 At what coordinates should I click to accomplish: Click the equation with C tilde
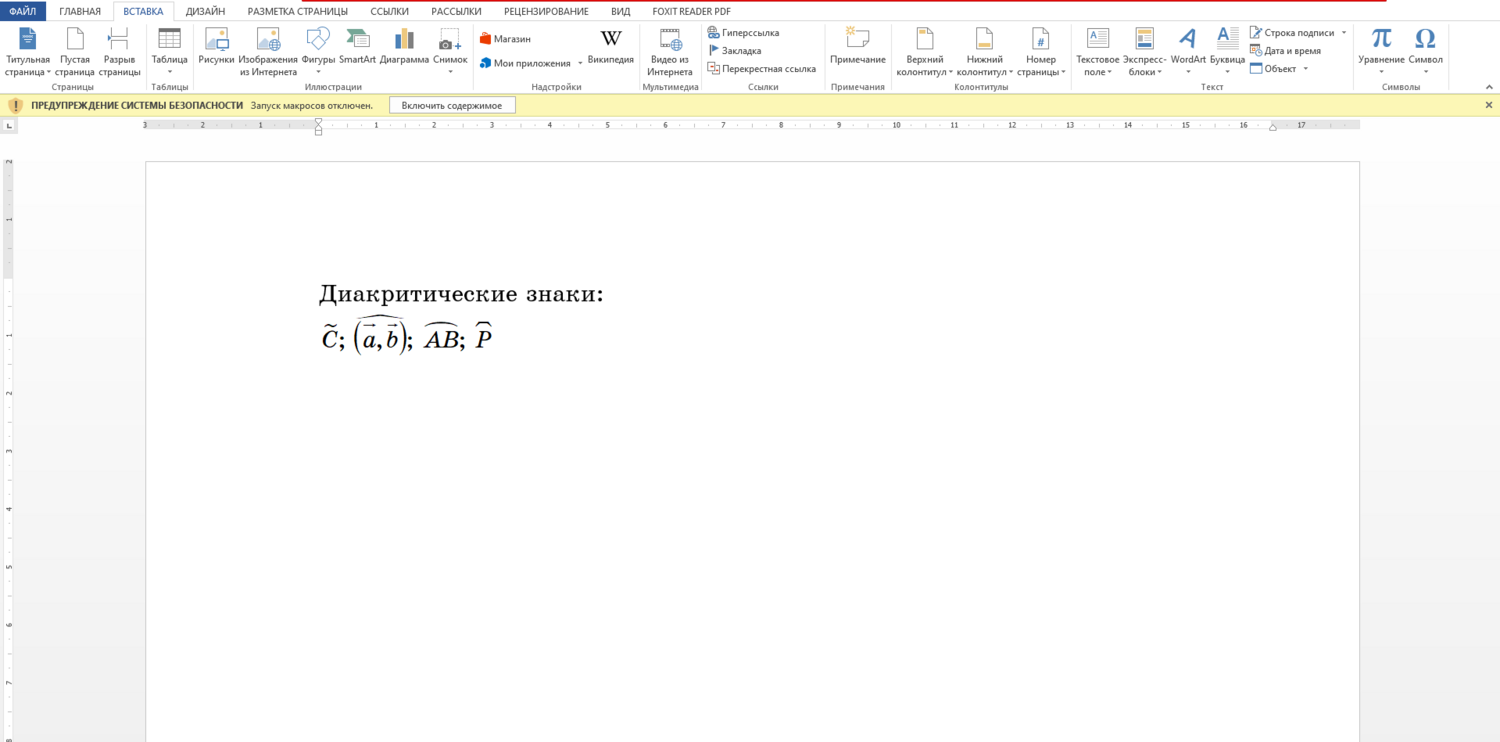(x=330, y=338)
